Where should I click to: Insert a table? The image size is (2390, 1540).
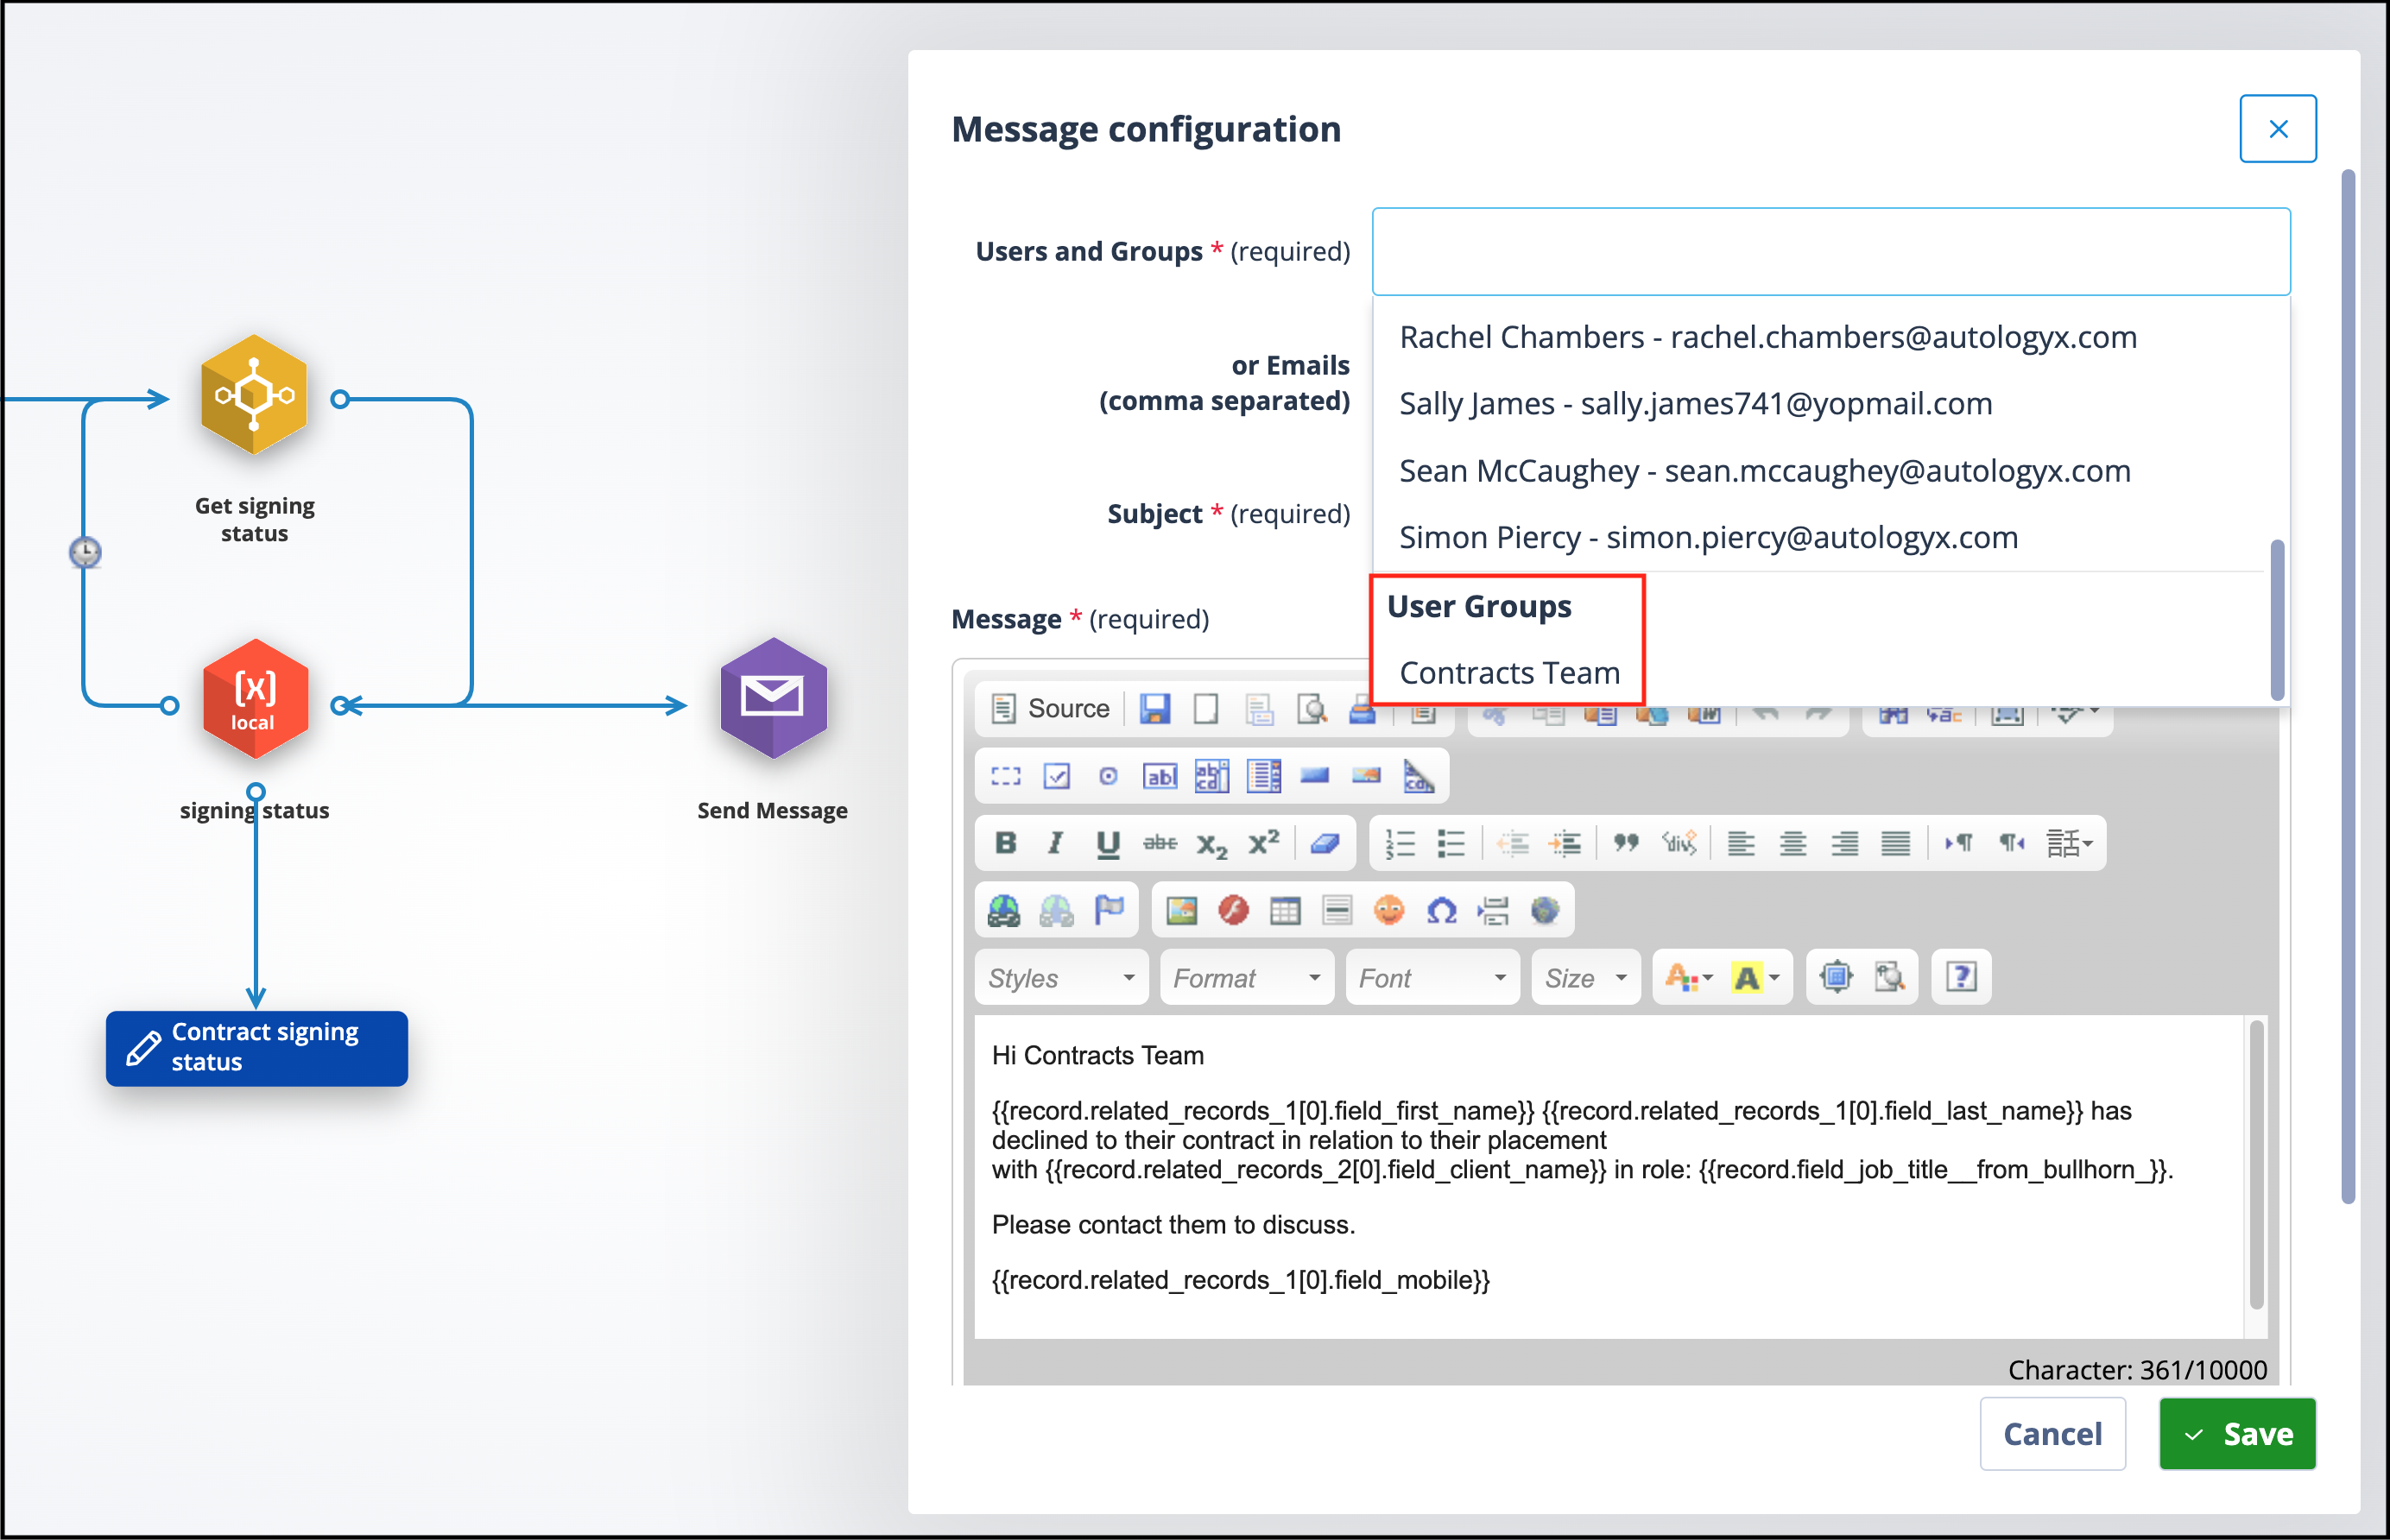pos(1285,910)
